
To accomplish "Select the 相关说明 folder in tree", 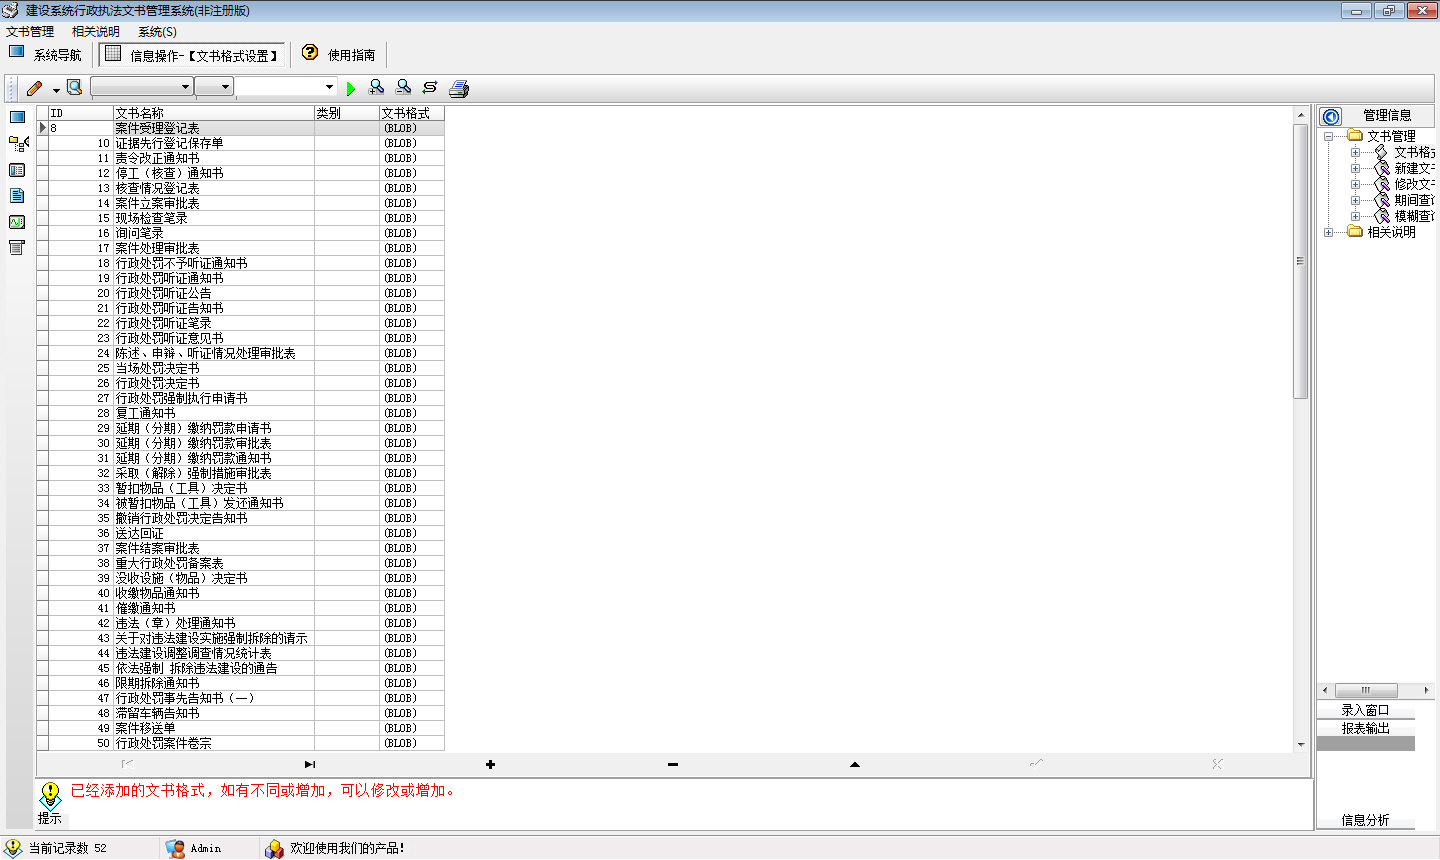I will (x=1391, y=232).
